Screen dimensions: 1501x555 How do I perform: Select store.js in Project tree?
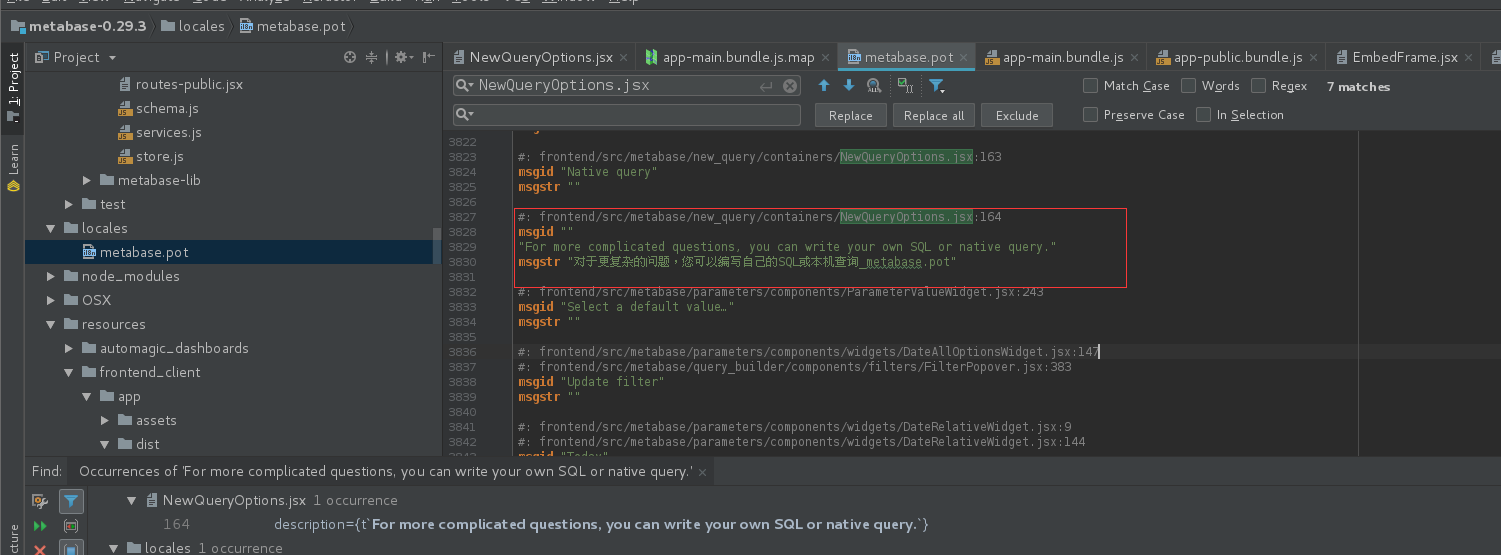pyautogui.click(x=150, y=156)
